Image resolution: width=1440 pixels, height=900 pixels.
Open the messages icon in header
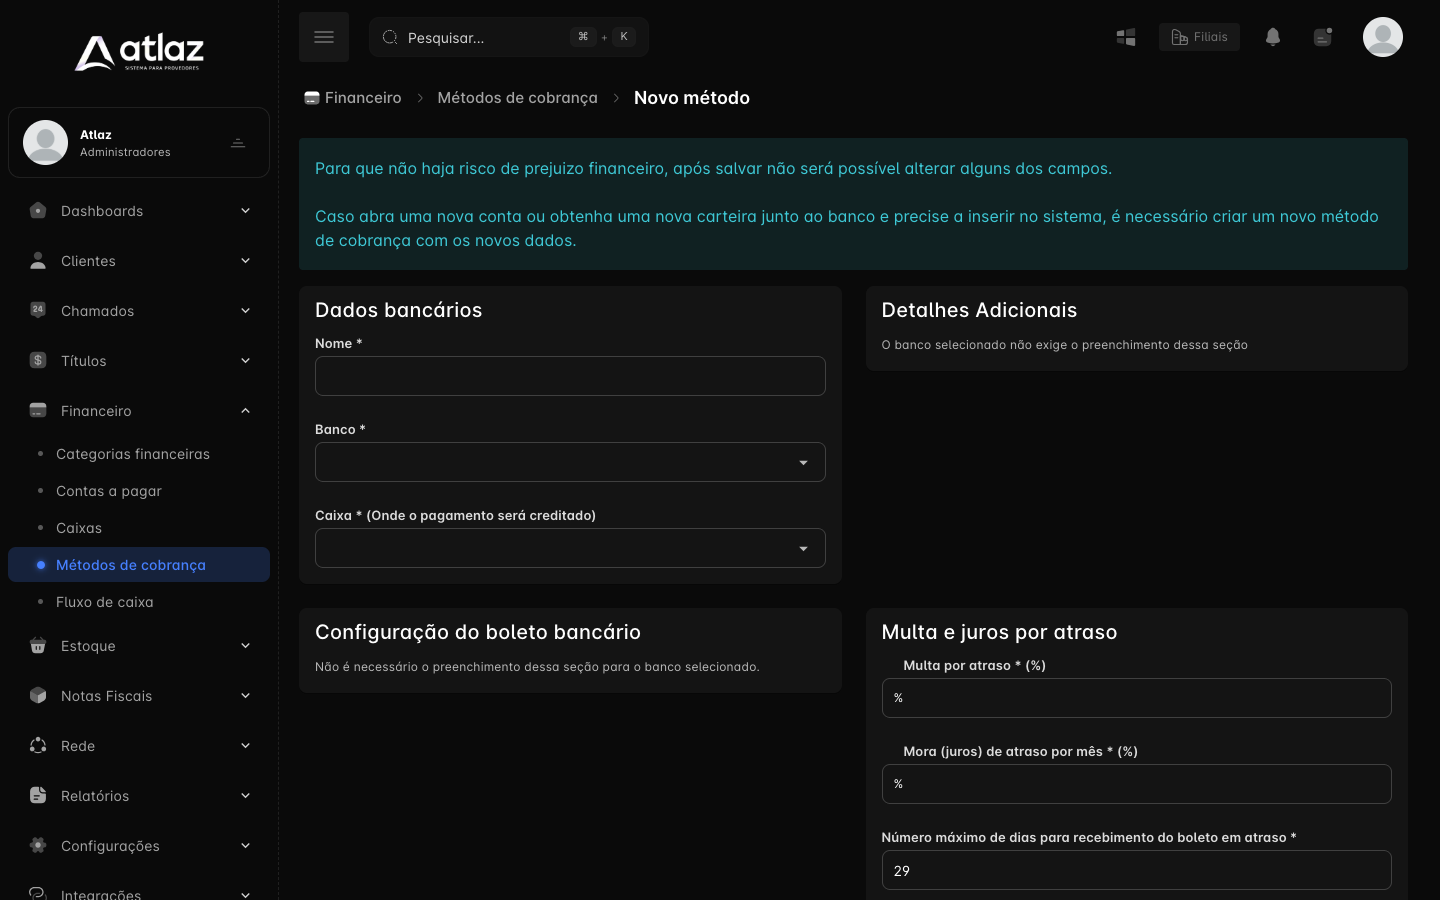(x=1323, y=37)
